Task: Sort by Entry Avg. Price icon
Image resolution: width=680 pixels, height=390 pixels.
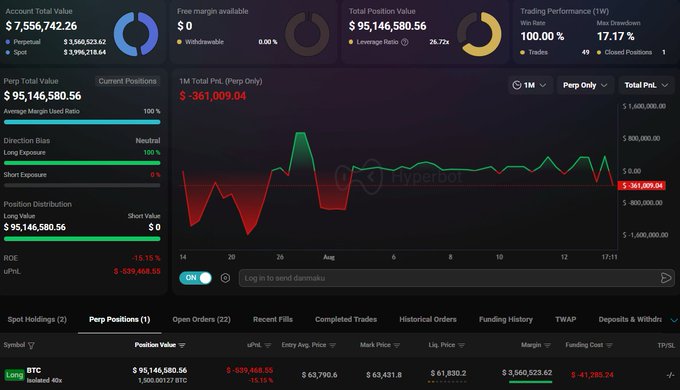Action: tap(333, 345)
